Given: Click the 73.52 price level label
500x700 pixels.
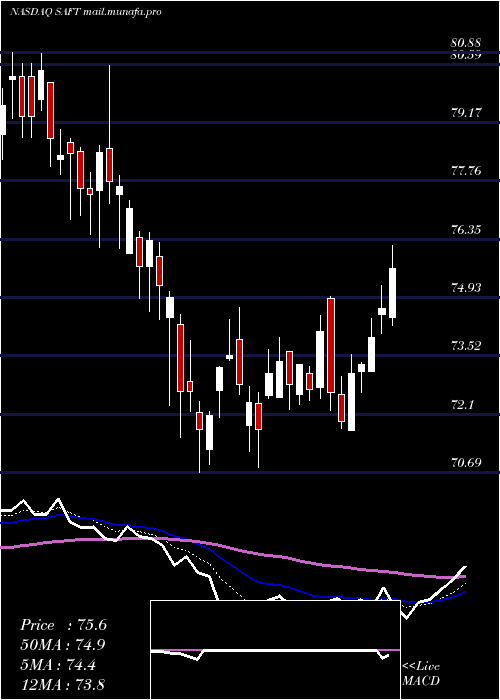Looking at the screenshot, I should click(466, 346).
